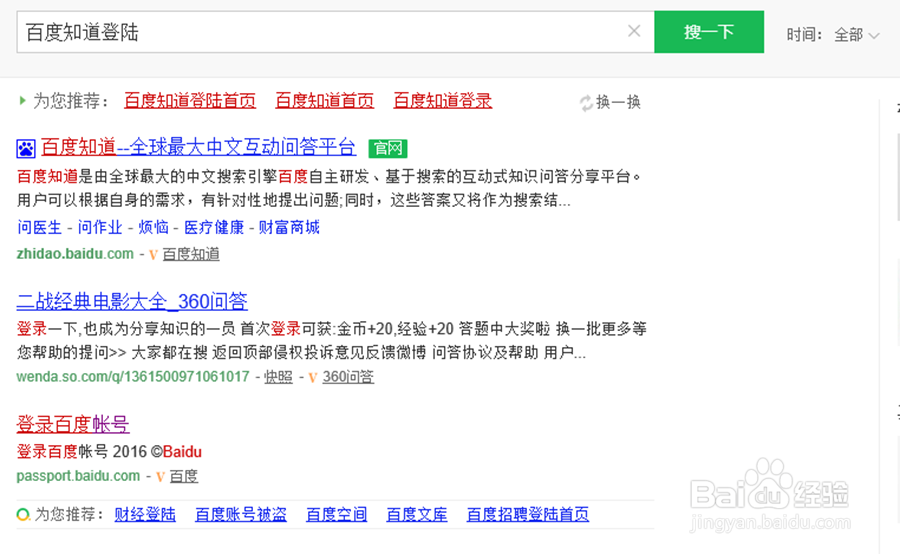Screen dimensions: 900x554
Task: Open the related search 百度空间
Action: point(336,514)
